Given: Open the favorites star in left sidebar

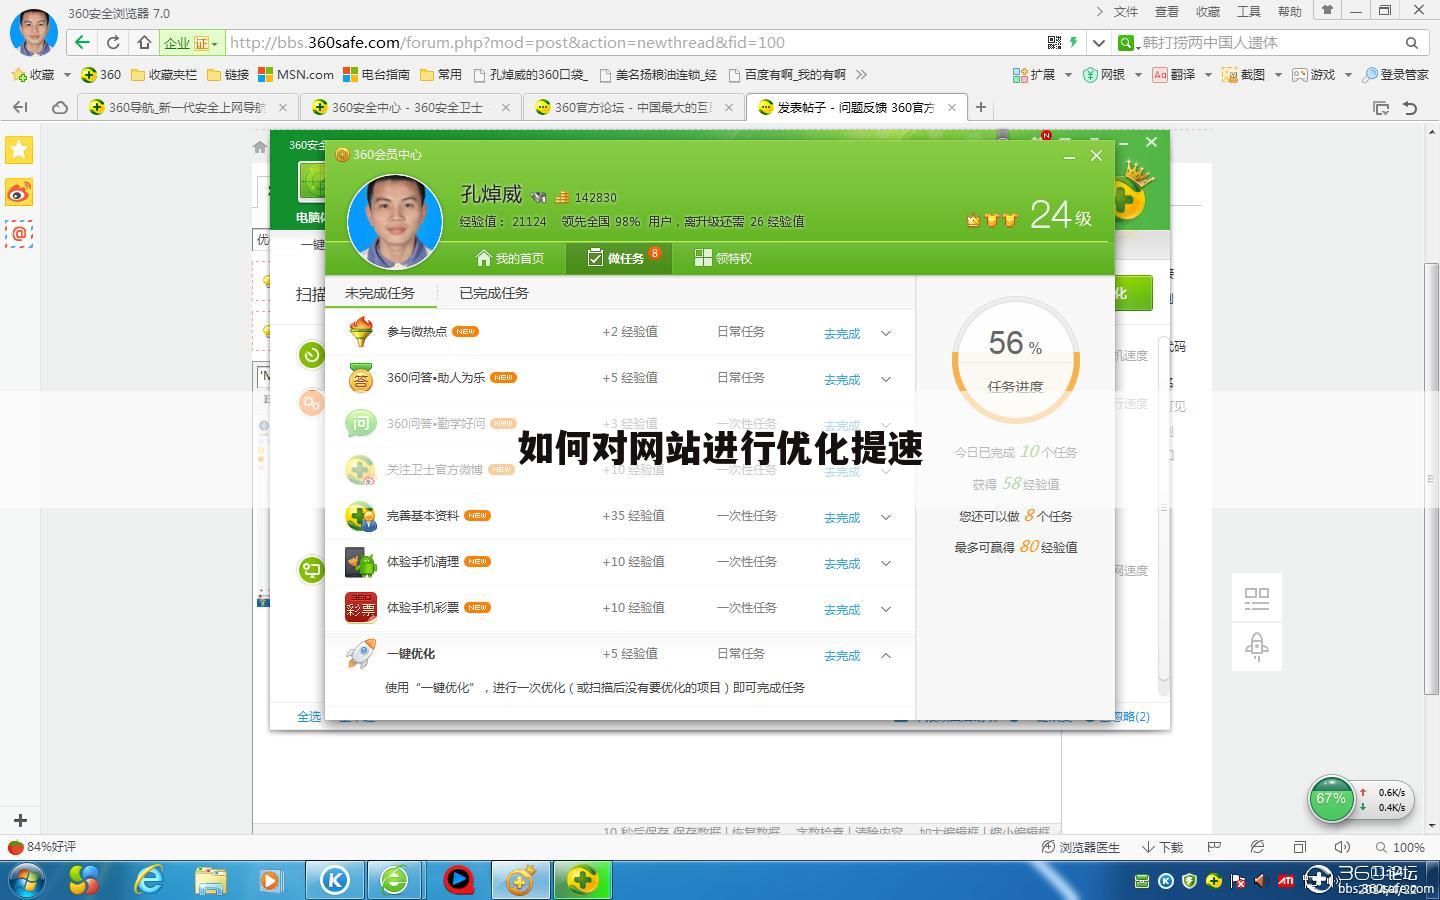Looking at the screenshot, I should tap(19, 150).
